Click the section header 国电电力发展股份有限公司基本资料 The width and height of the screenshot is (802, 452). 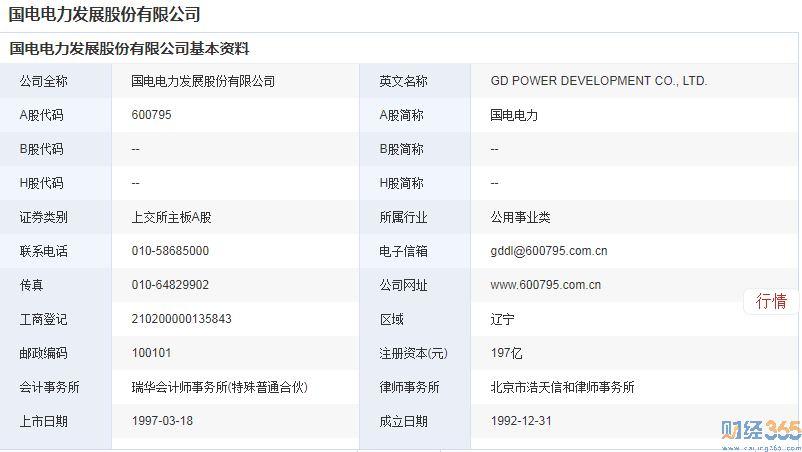(129, 49)
